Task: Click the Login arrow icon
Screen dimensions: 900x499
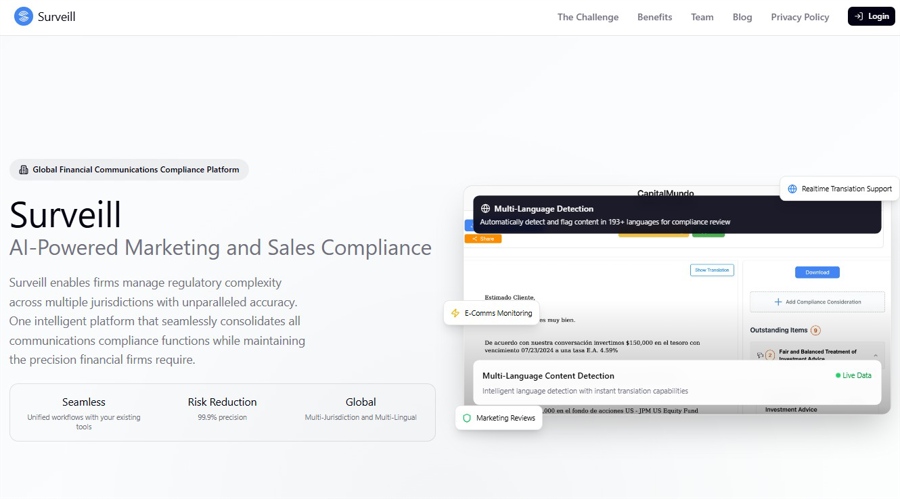Action: coord(859,16)
